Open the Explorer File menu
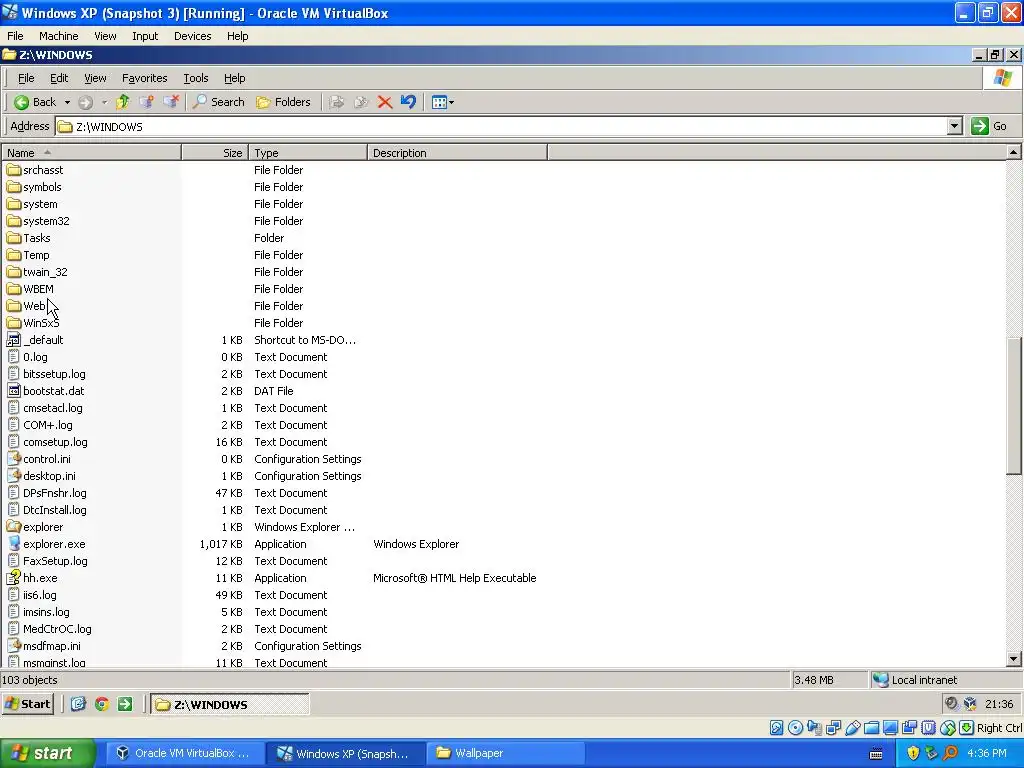The image size is (1024, 768). [26, 78]
